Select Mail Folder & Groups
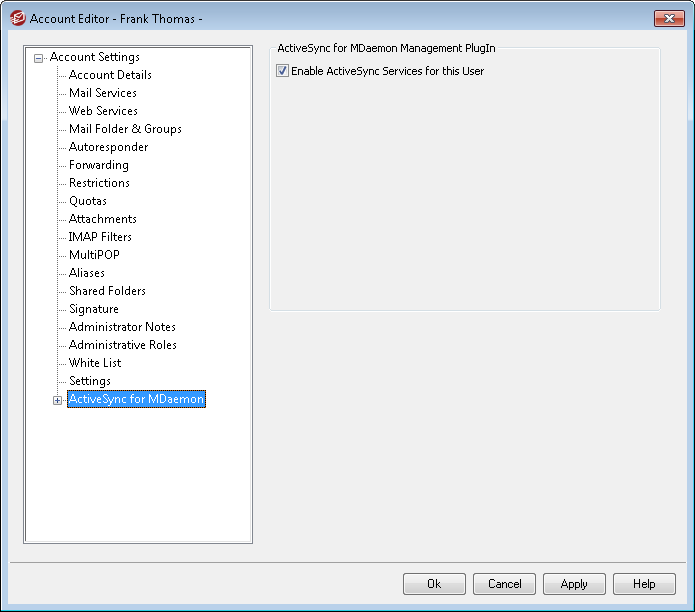The width and height of the screenshot is (695, 612). coord(125,129)
